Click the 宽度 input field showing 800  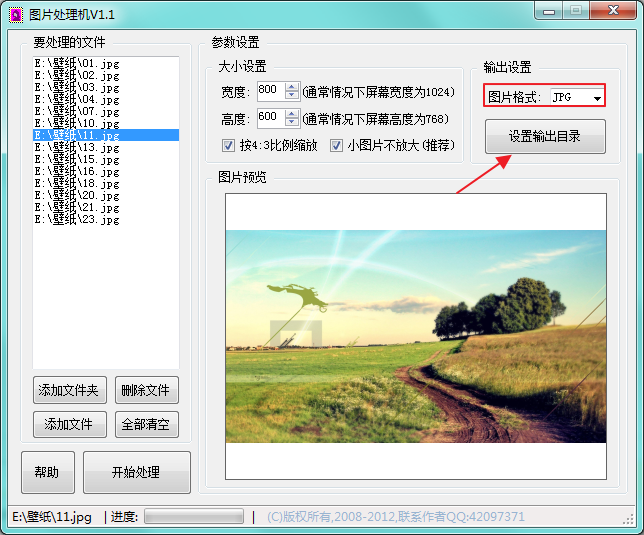tap(271, 91)
